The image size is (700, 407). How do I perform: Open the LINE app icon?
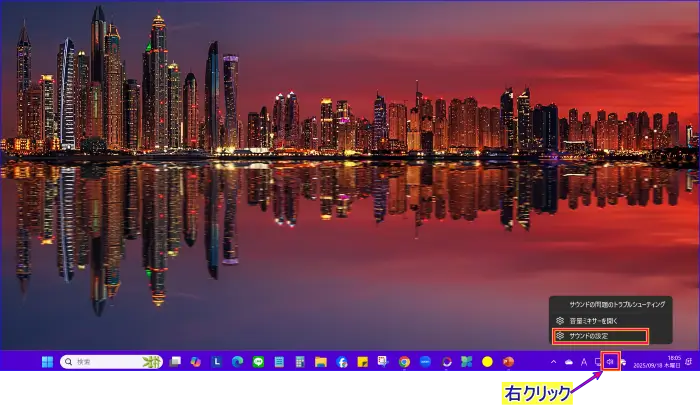[x=259, y=362]
